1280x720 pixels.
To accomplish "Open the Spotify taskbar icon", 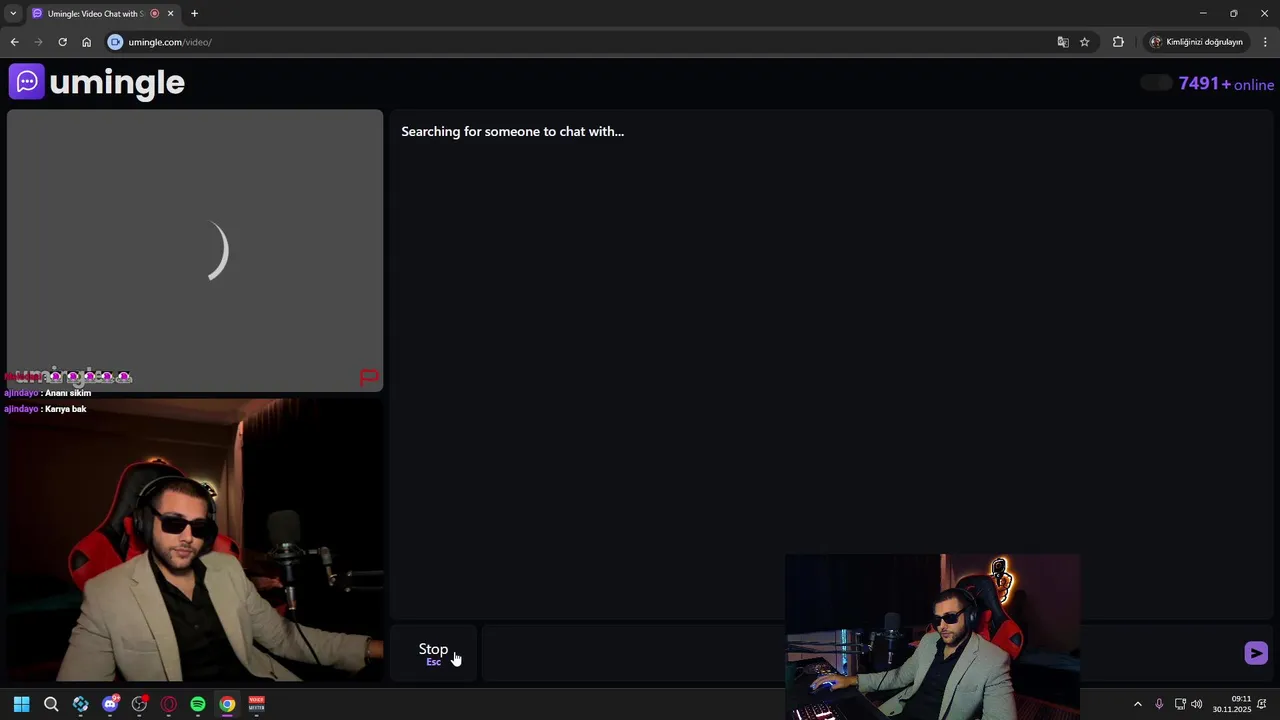I will point(198,704).
